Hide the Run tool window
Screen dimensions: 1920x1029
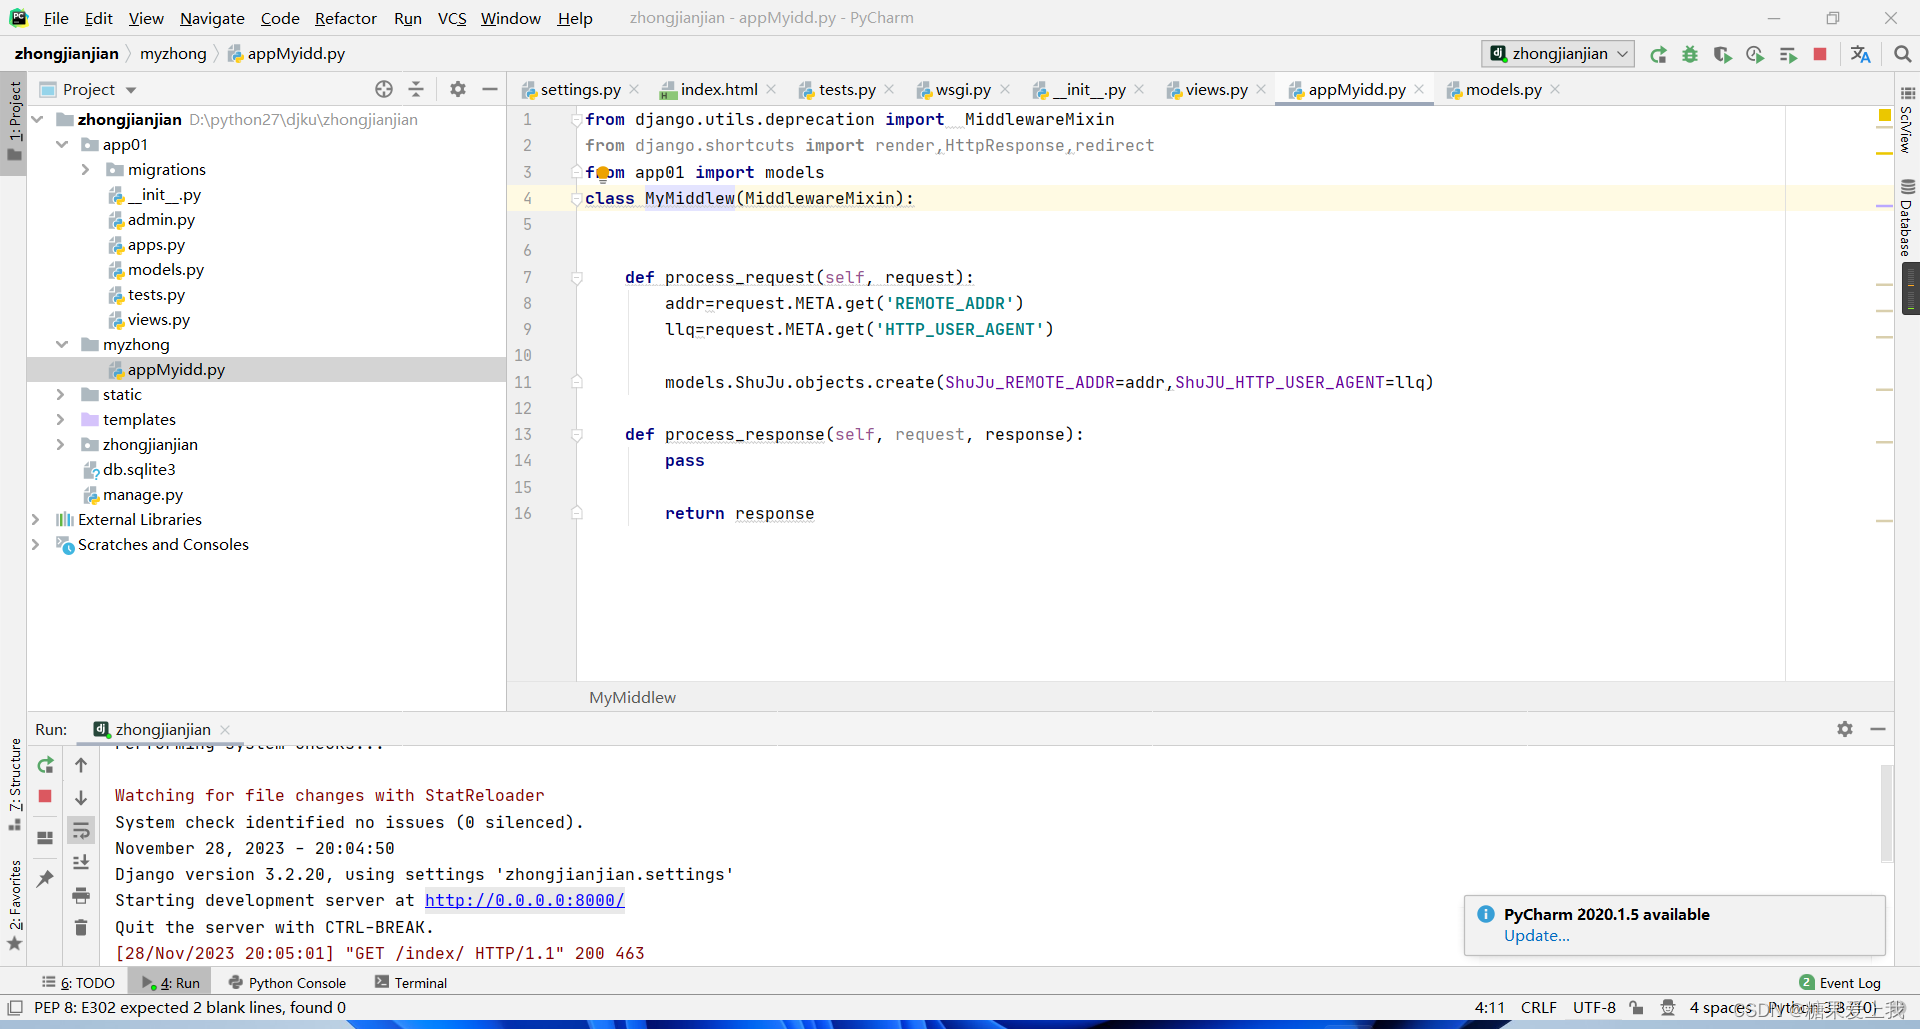coord(1878,729)
